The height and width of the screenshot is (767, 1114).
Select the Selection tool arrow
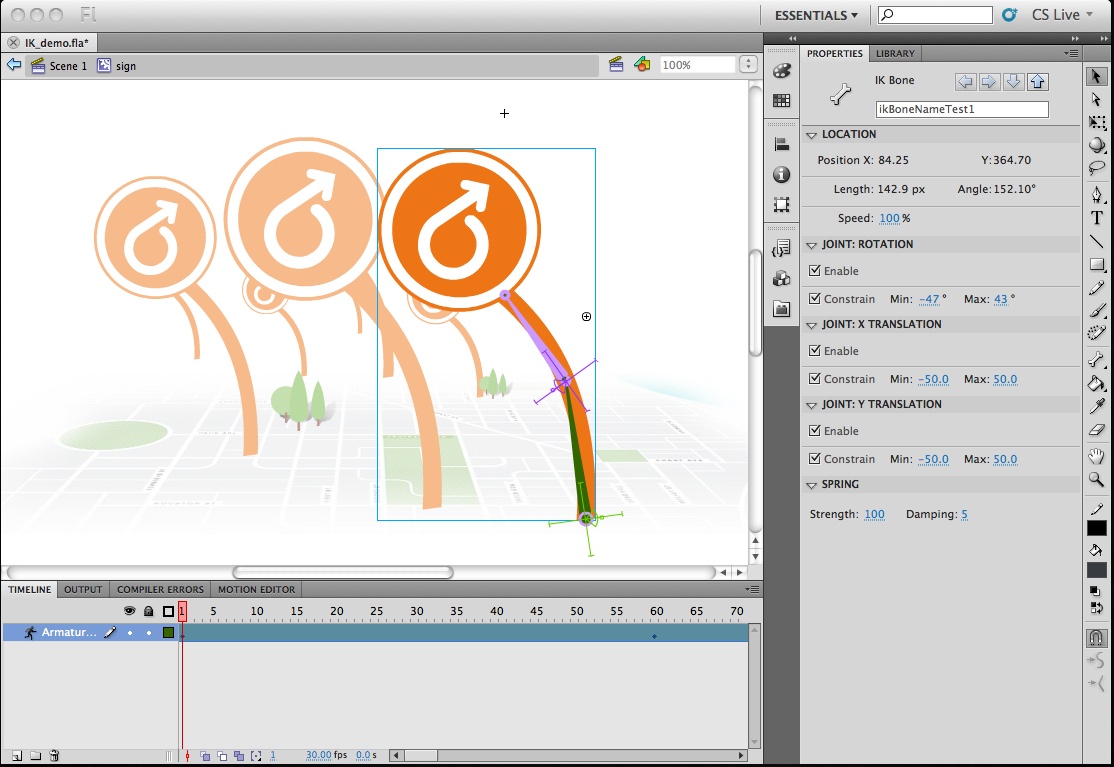1096,76
